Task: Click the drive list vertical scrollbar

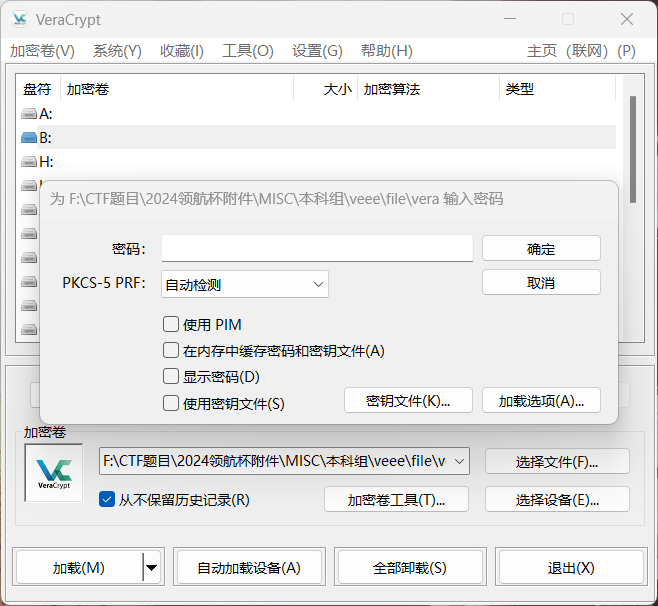Action: point(632,150)
